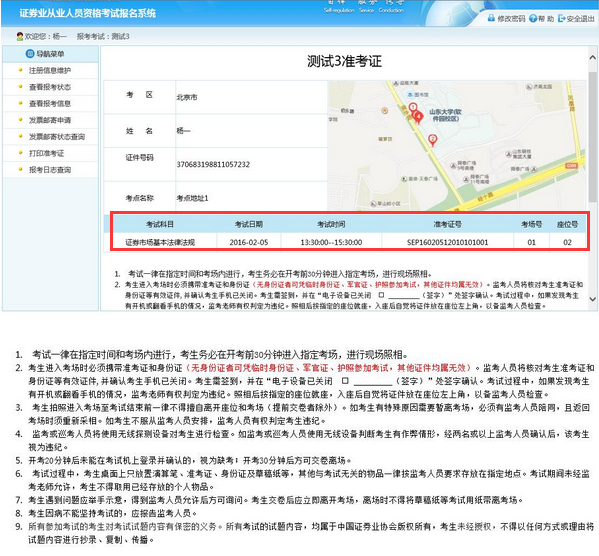Select map marker number 2
The image size is (599, 556).
(x=432, y=140)
